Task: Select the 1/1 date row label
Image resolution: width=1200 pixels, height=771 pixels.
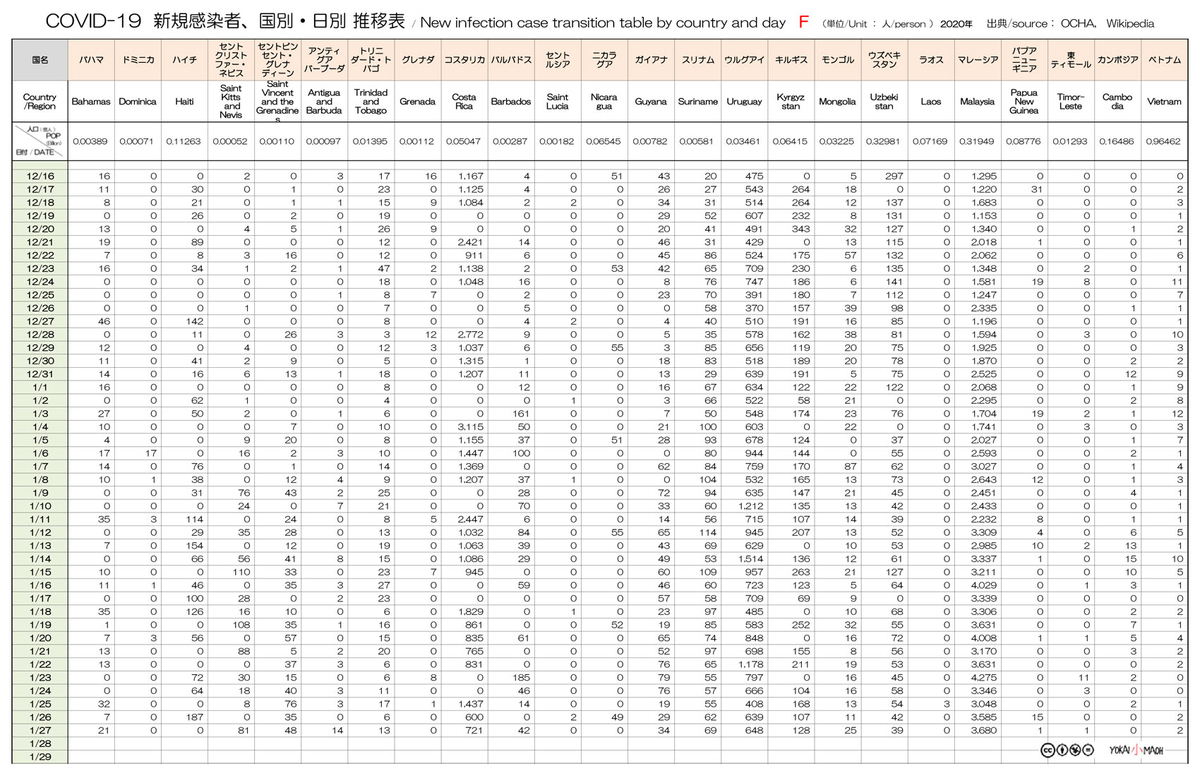Action: click(41, 387)
